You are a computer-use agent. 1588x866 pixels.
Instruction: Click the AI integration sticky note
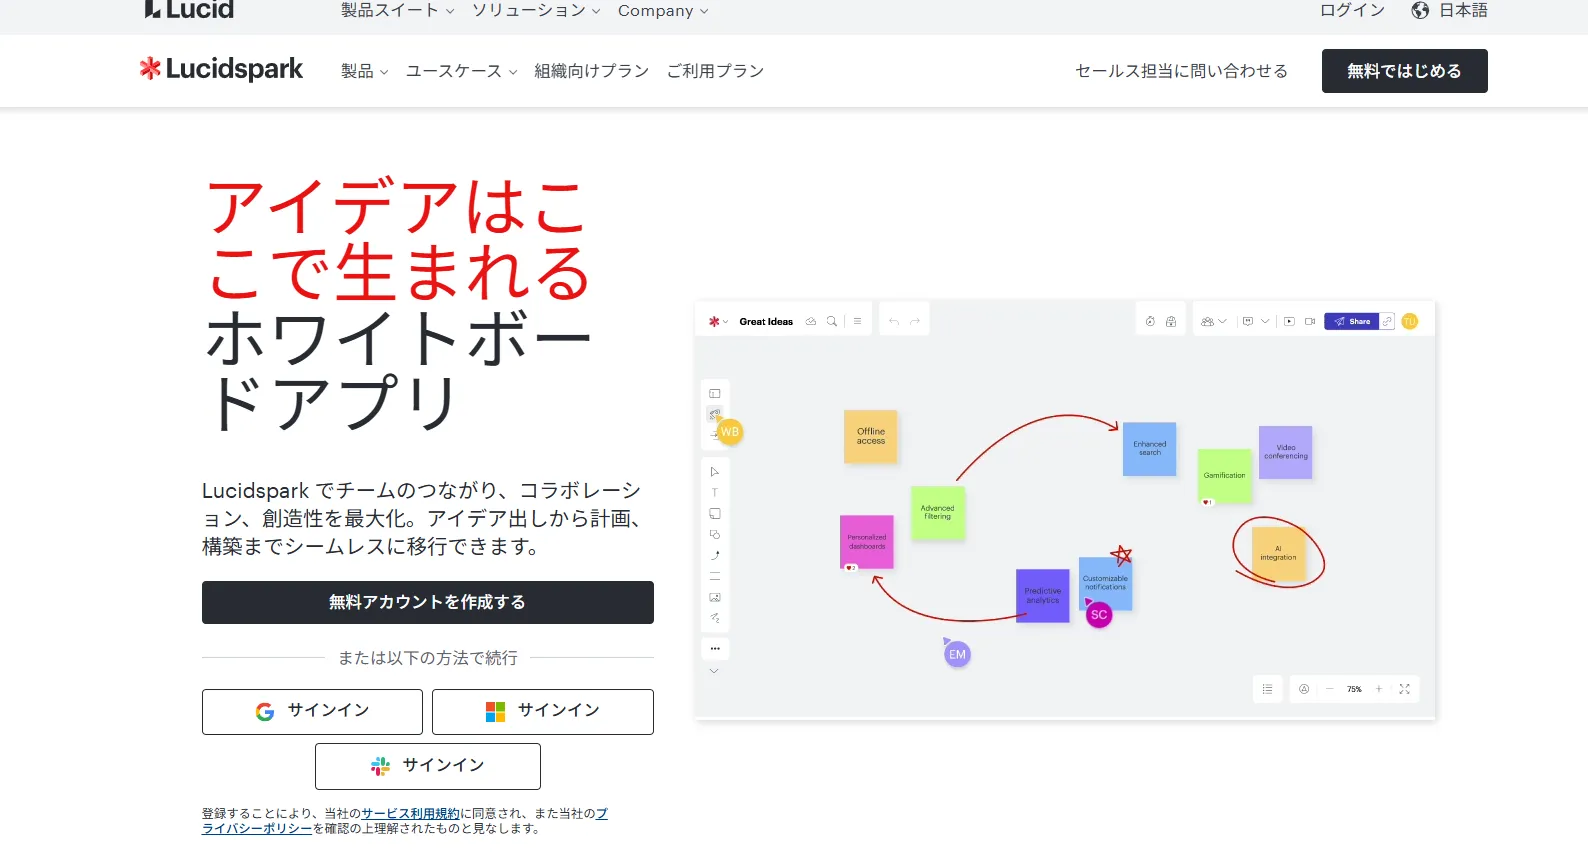[x=1278, y=554]
